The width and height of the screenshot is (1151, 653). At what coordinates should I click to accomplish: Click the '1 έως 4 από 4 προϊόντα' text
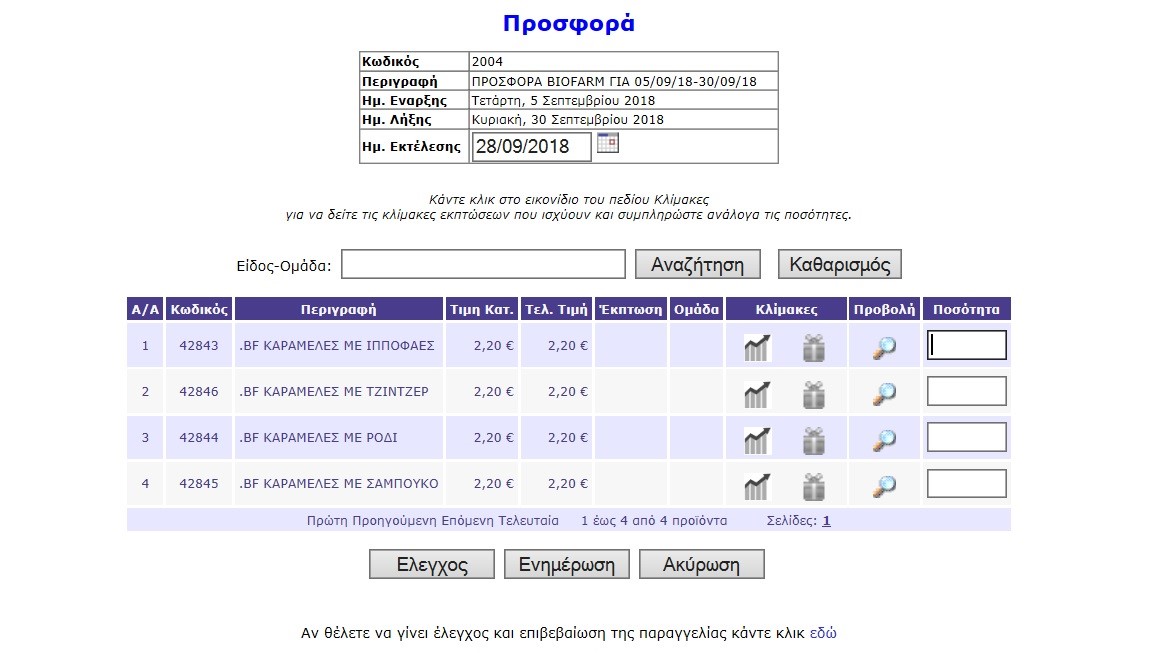pyautogui.click(x=654, y=520)
